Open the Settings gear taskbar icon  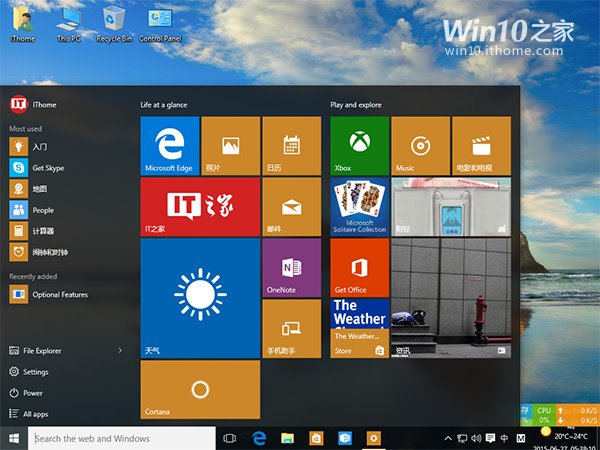(x=373, y=438)
